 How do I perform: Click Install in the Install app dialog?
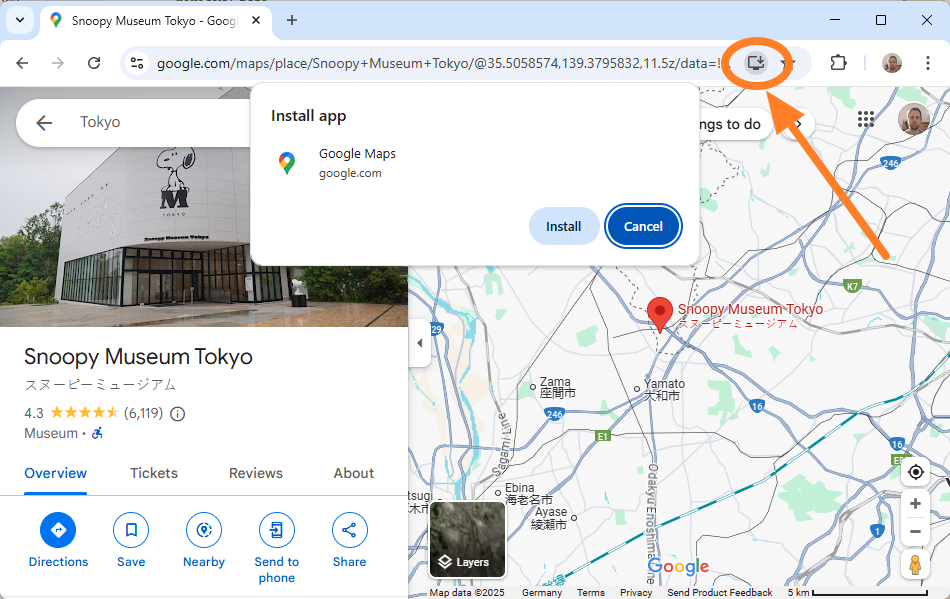pos(563,227)
